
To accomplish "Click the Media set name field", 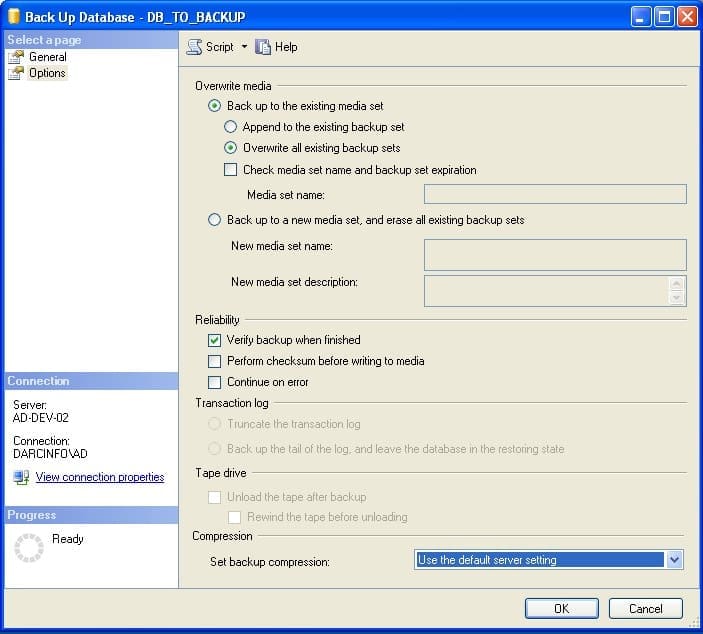I will coord(555,194).
